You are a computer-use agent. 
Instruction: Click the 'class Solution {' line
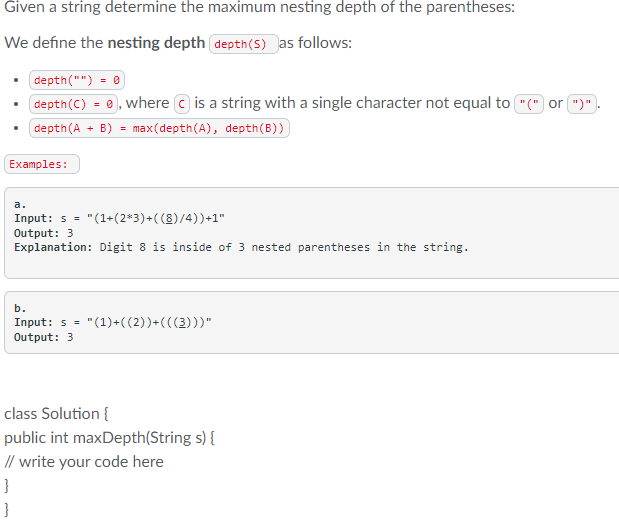[x=56, y=414]
